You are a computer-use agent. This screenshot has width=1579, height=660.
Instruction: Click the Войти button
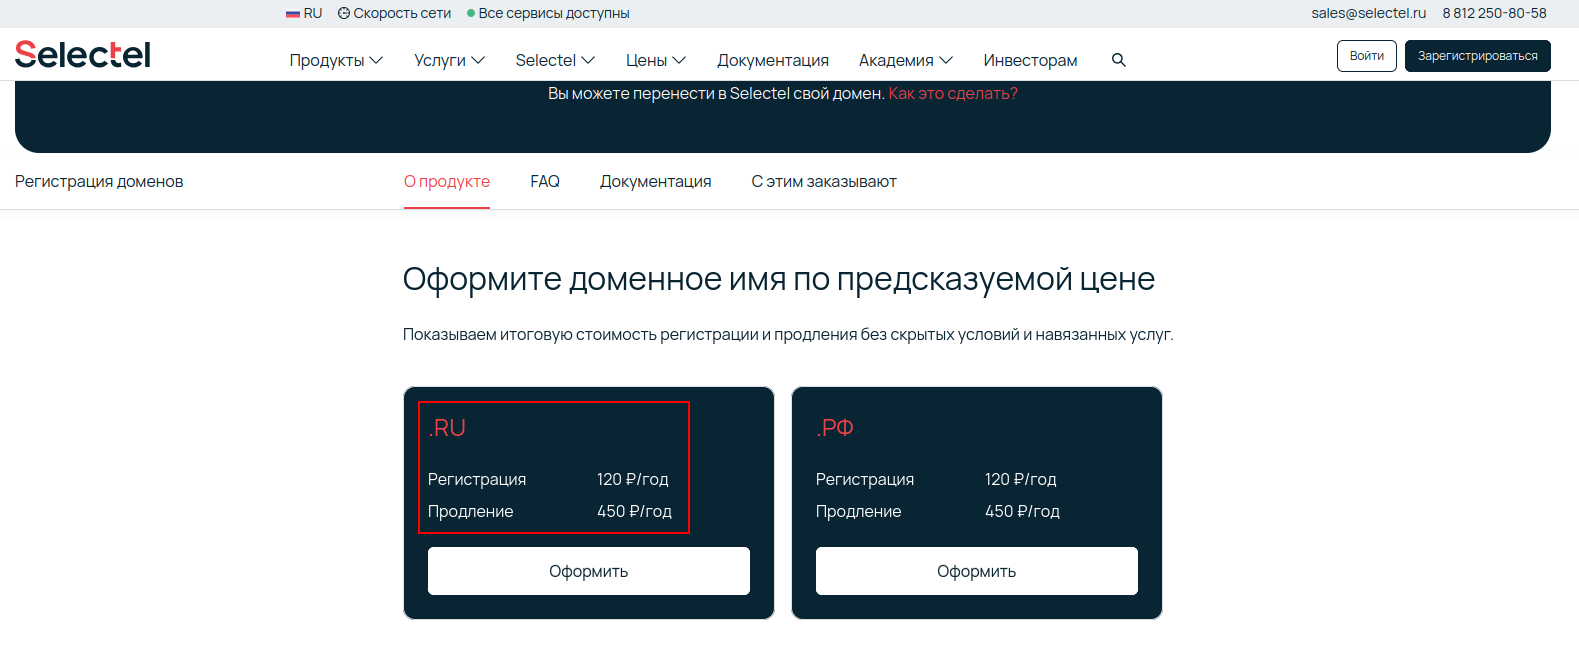pos(1367,56)
